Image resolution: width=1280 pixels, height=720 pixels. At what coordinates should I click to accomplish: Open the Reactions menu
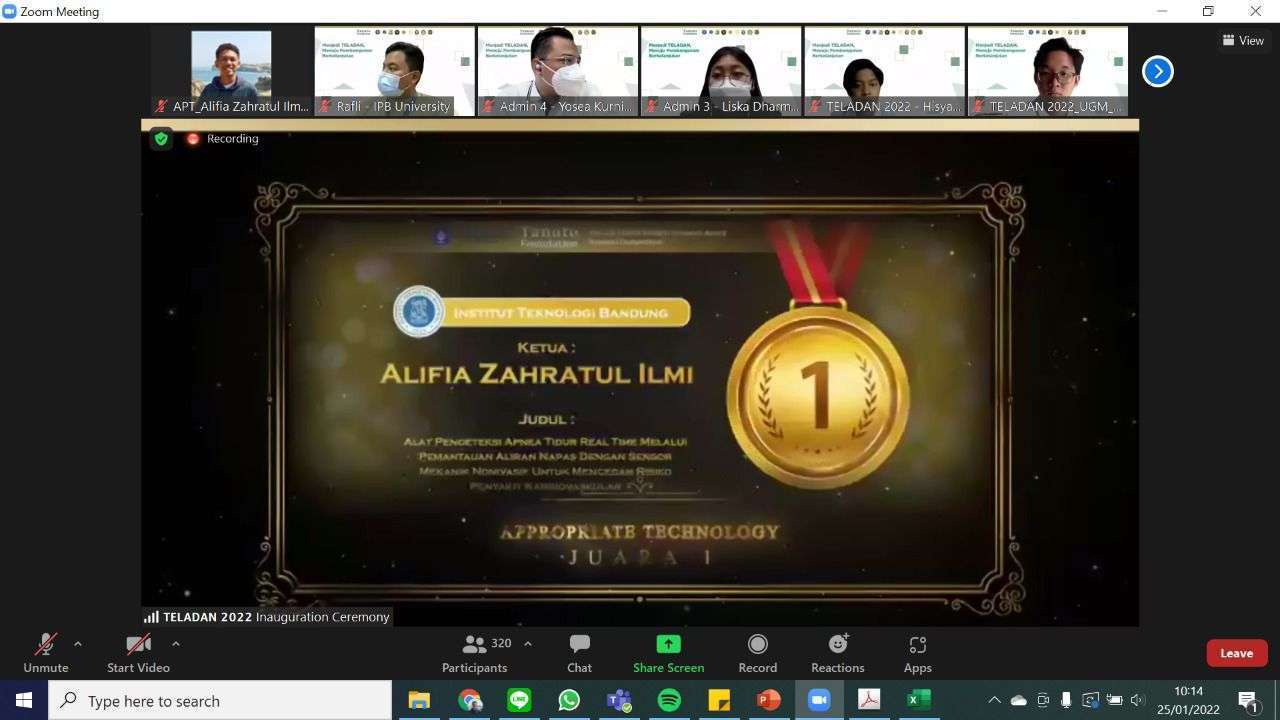point(838,653)
